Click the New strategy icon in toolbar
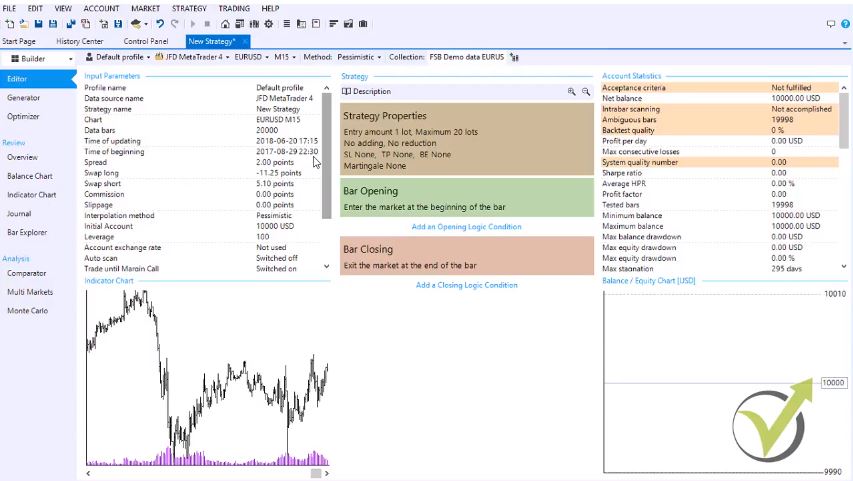This screenshot has width=853, height=481. 8,23
